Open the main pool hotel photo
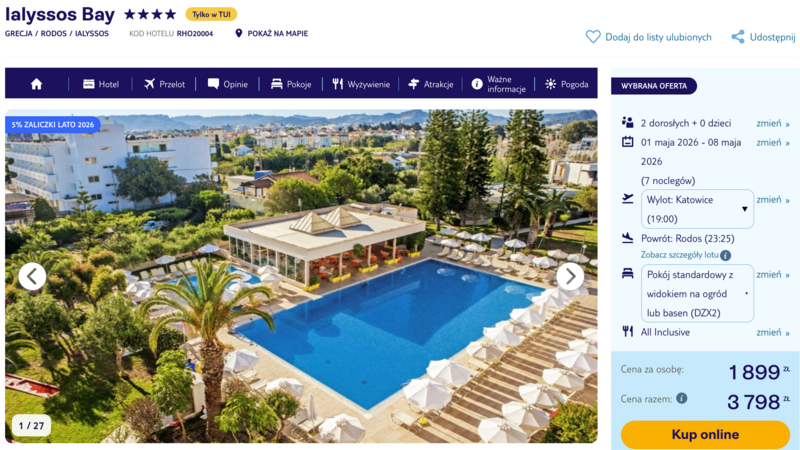800x450 pixels. 301,276
